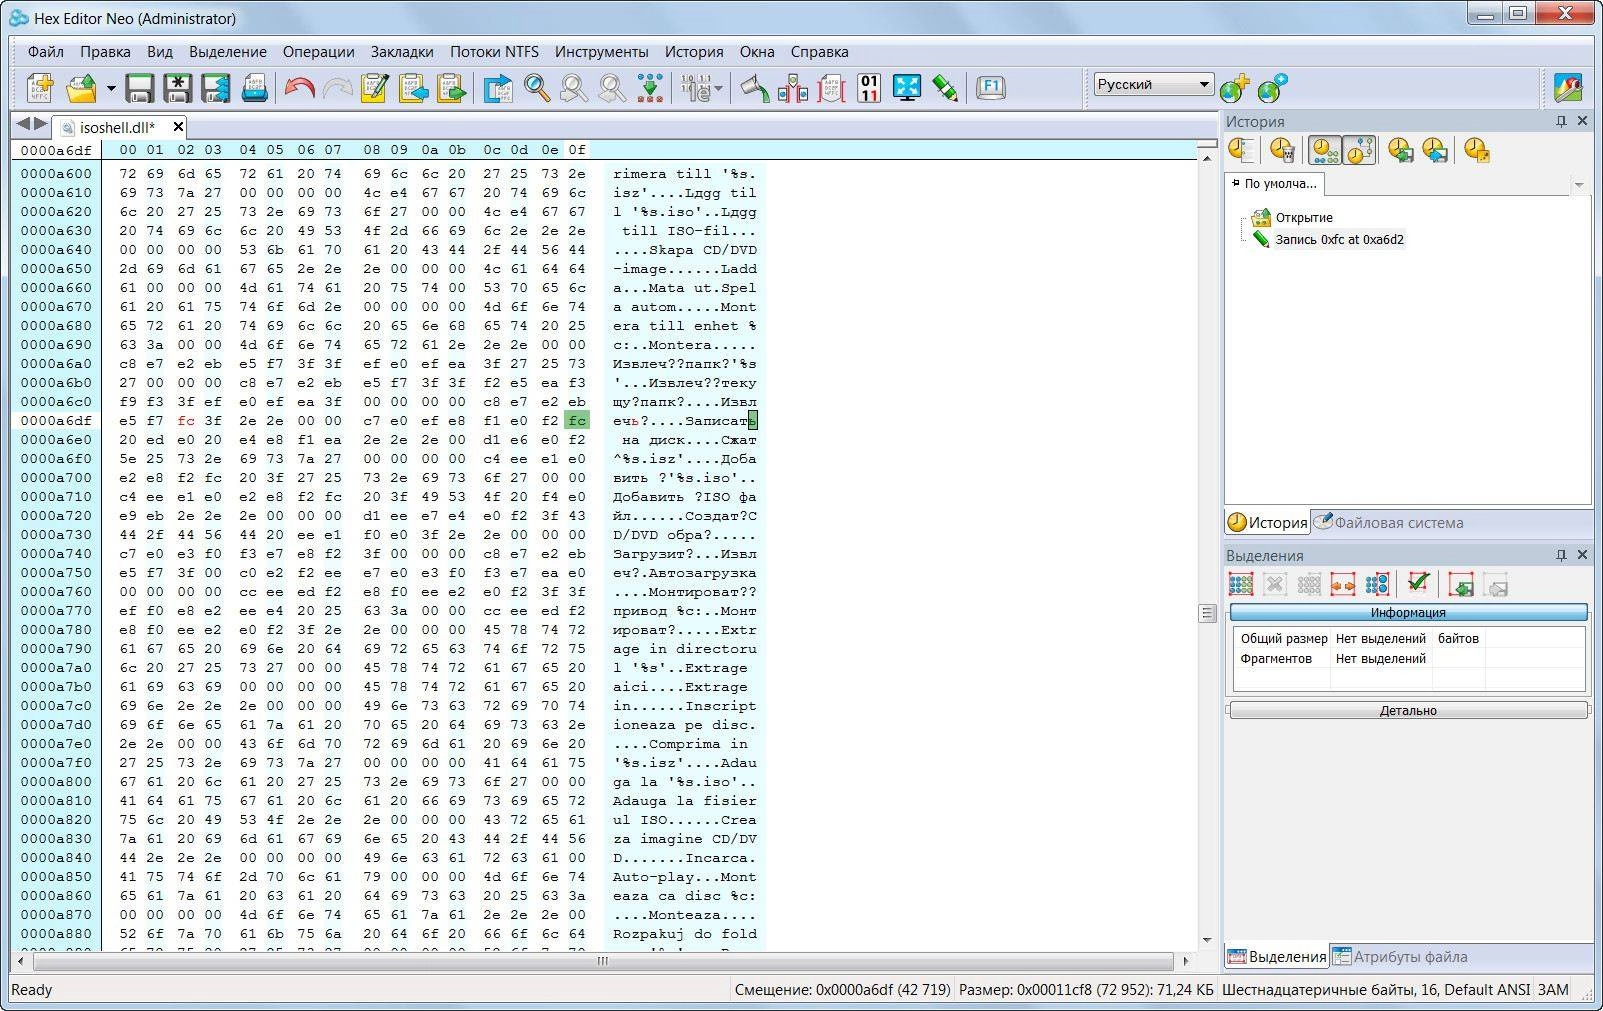The height and width of the screenshot is (1011, 1603).
Task: Click the Find magnifying glass icon
Action: click(x=537, y=88)
